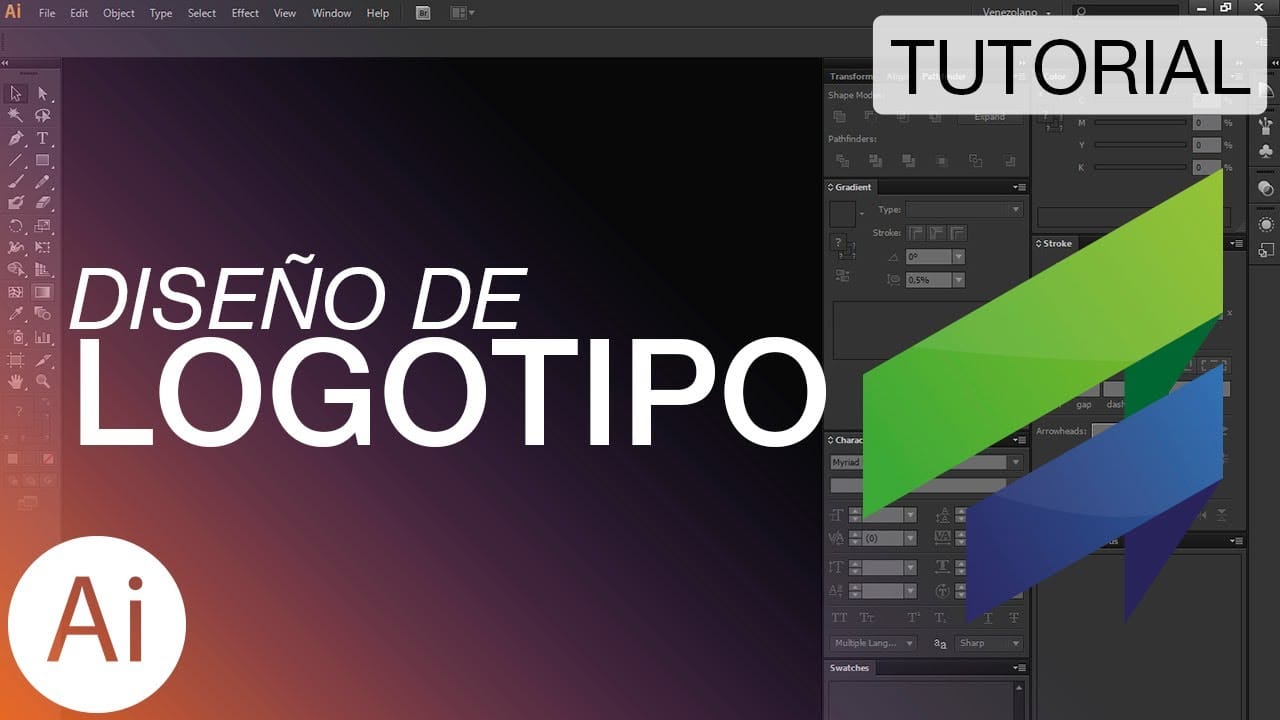Apply the third gradient Stroke mode button
1280x720 pixels.
958,233
